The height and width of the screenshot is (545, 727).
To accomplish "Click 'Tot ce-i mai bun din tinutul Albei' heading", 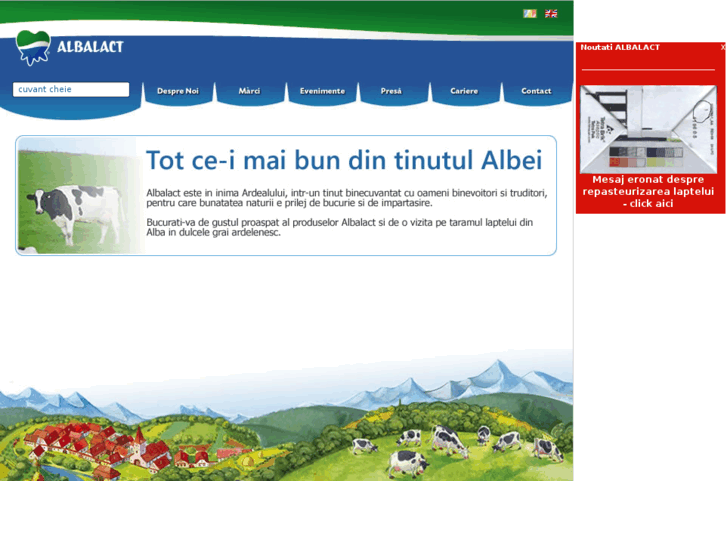I will pos(344,160).
